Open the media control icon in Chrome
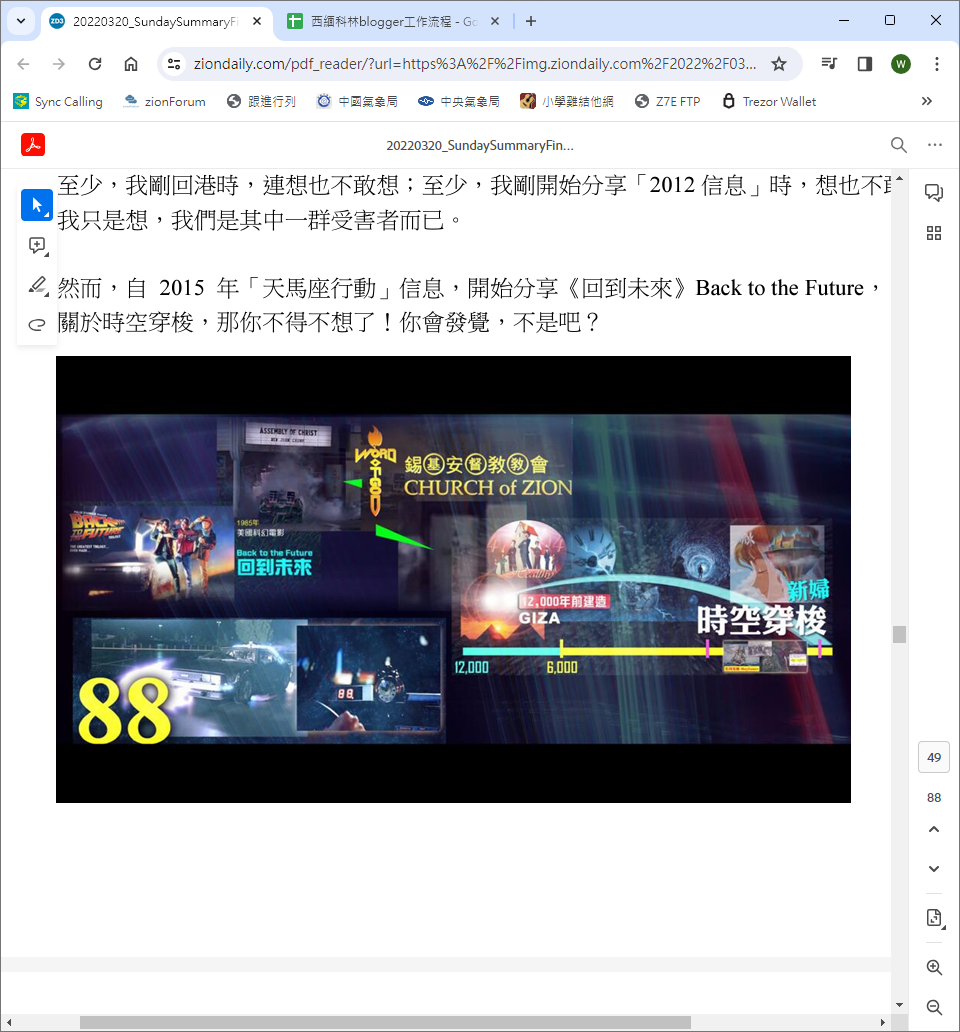The height and width of the screenshot is (1032, 960). (829, 64)
